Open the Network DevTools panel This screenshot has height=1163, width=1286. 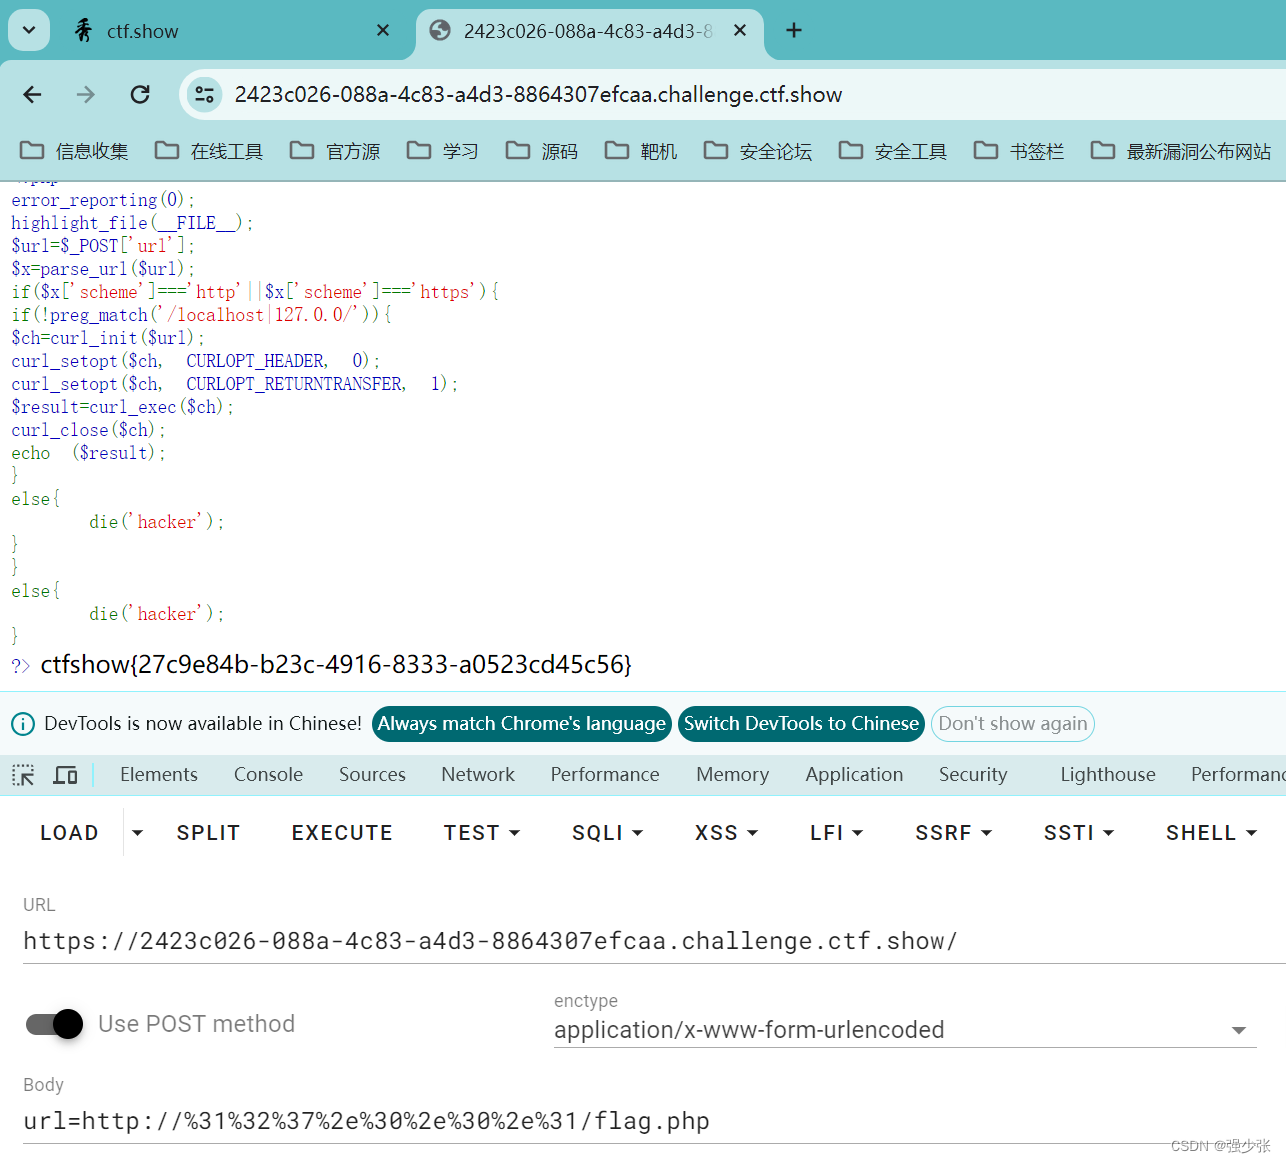click(x=478, y=775)
